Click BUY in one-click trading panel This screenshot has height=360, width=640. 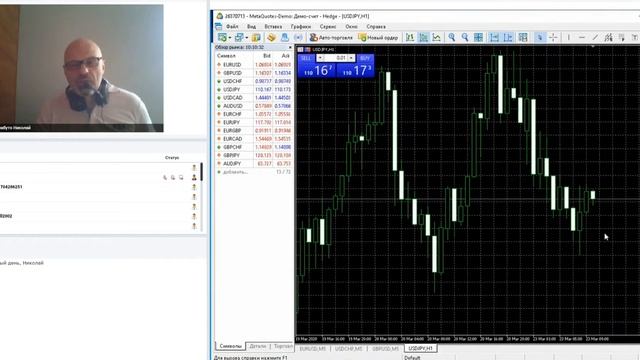[x=365, y=58]
